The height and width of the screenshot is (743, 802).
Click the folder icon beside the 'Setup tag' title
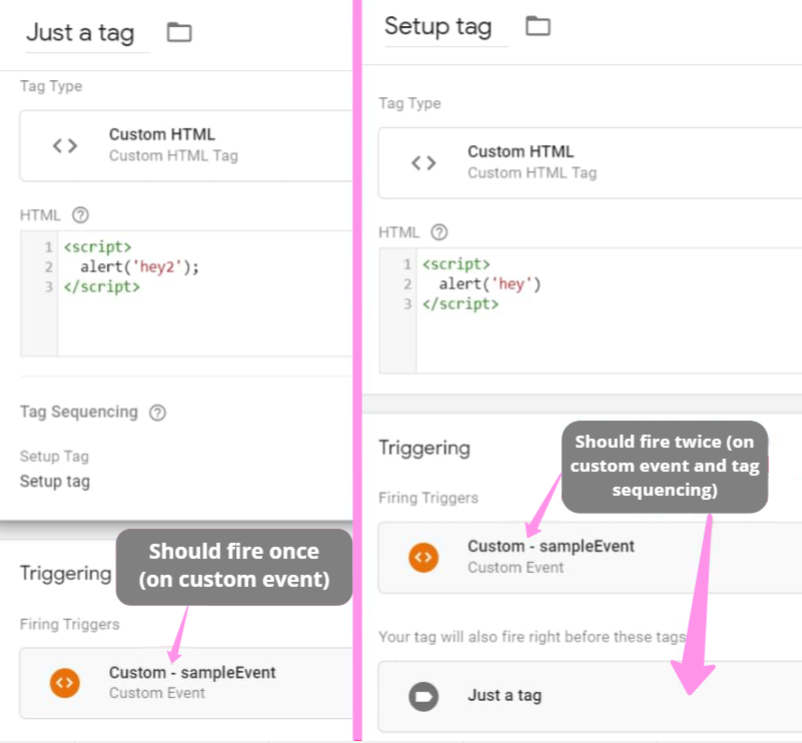538,26
